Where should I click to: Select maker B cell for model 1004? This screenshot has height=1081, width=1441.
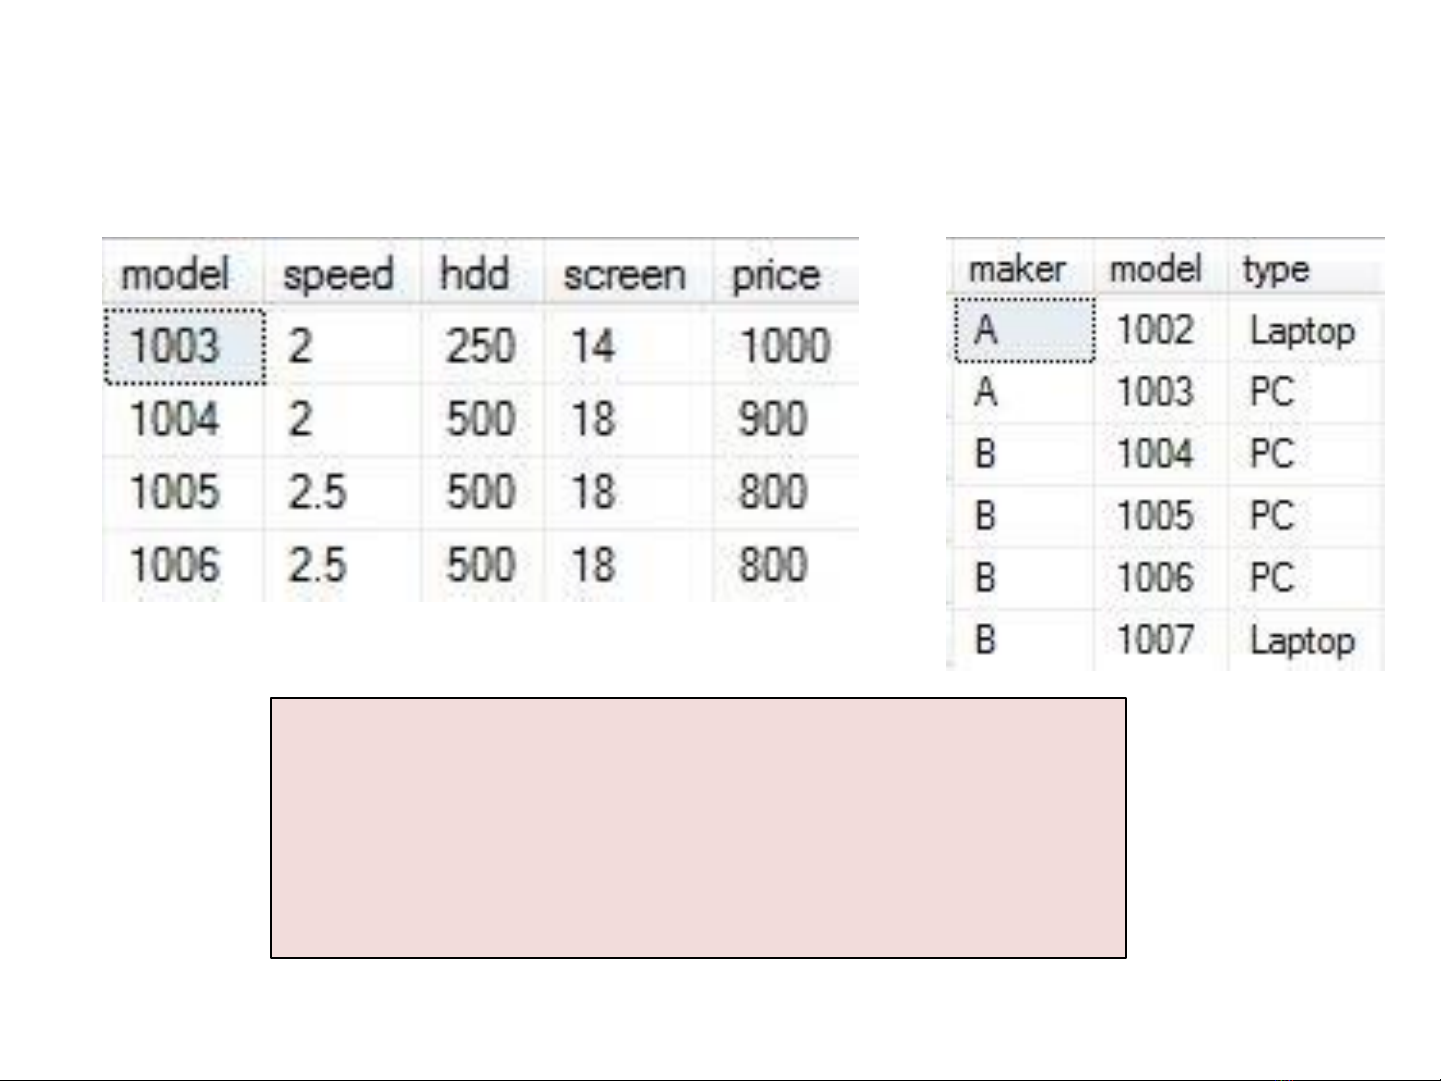pyautogui.click(x=986, y=454)
